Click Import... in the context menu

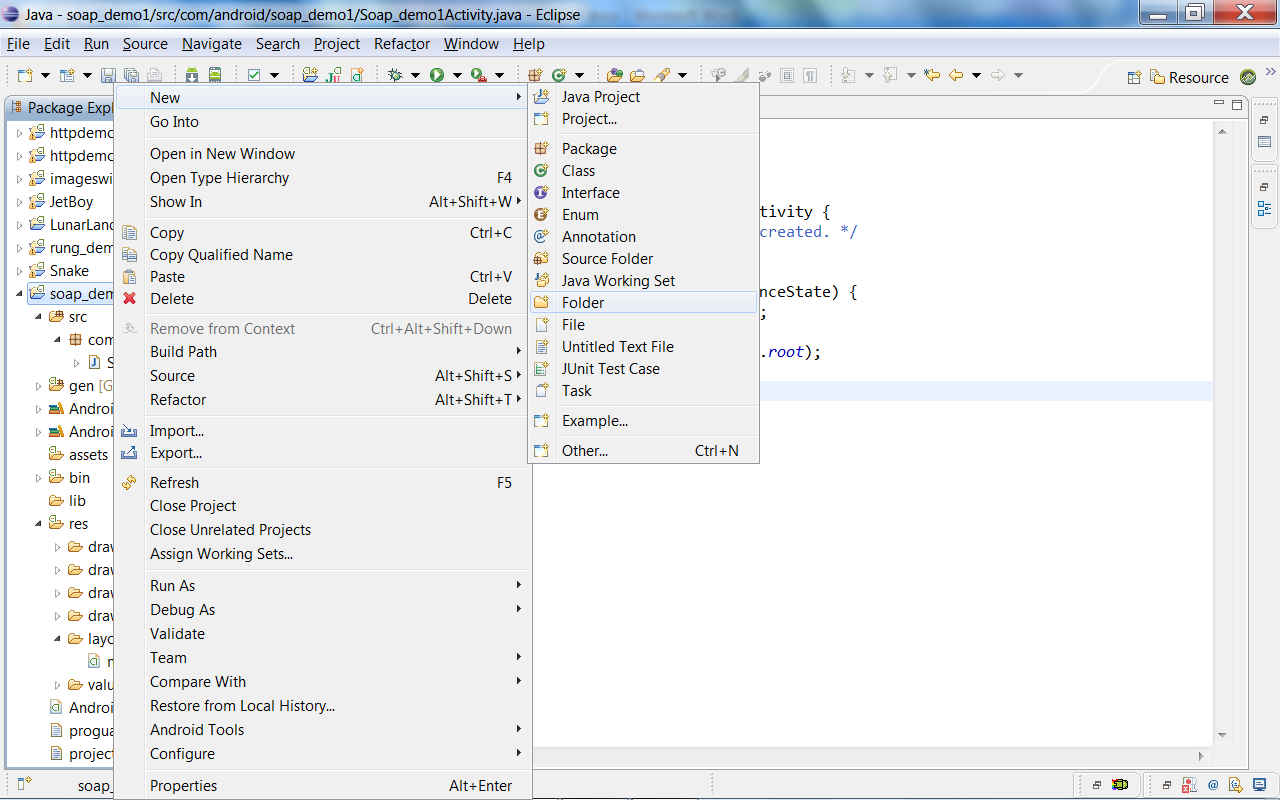point(322,431)
